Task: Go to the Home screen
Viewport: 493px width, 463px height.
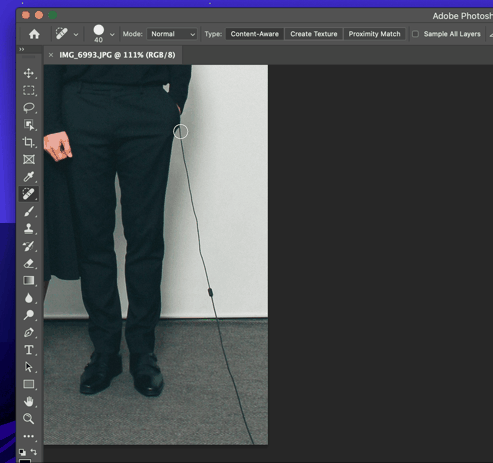Action: [x=34, y=34]
